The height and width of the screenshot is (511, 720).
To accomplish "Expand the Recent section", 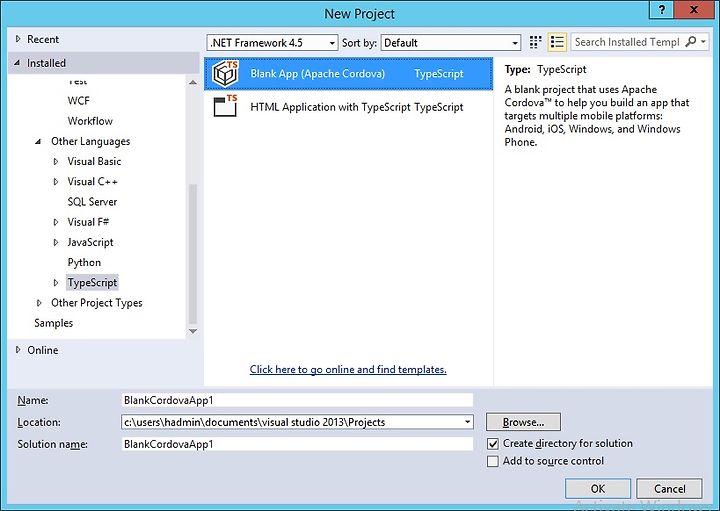I will [18, 39].
